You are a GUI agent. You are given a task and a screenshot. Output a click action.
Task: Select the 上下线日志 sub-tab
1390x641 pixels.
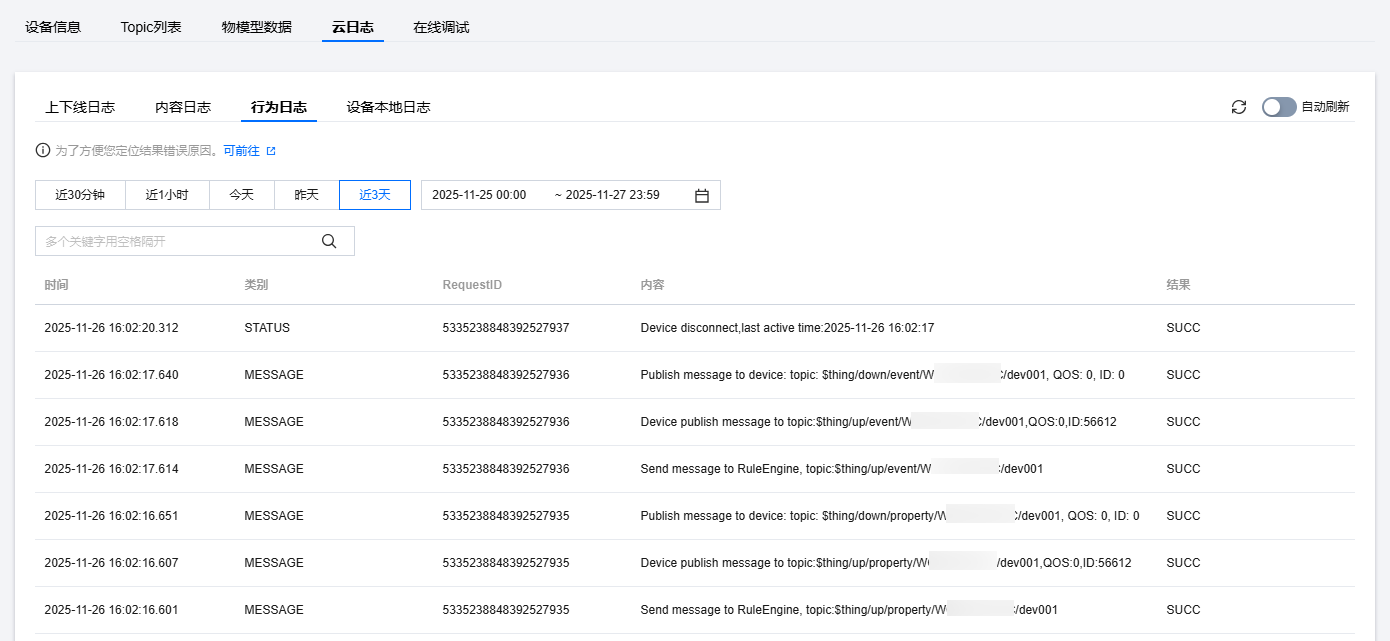80,107
